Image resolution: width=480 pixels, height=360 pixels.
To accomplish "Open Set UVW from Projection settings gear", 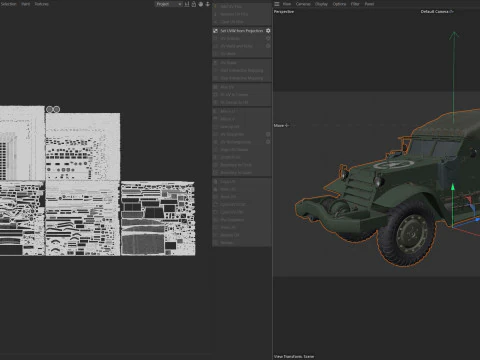I will [268, 31].
